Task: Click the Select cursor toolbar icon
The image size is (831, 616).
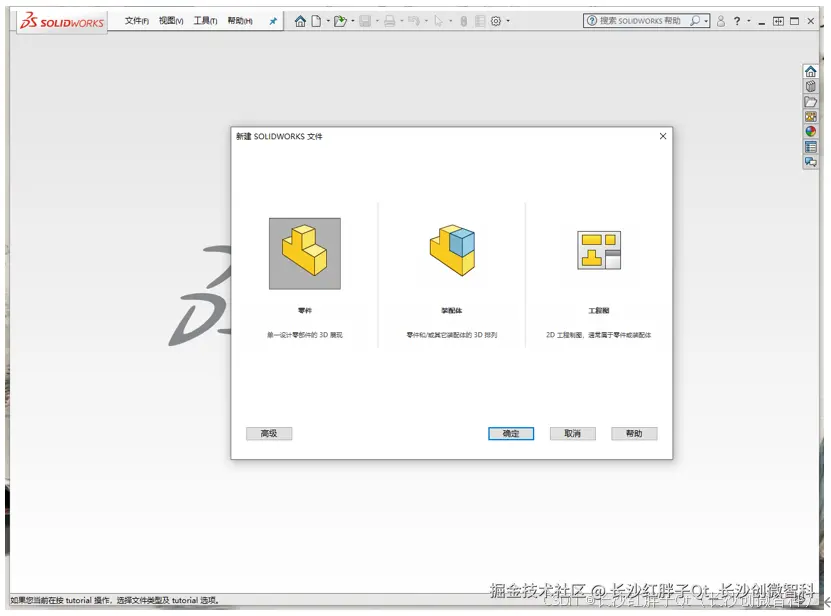Action: tap(438, 21)
